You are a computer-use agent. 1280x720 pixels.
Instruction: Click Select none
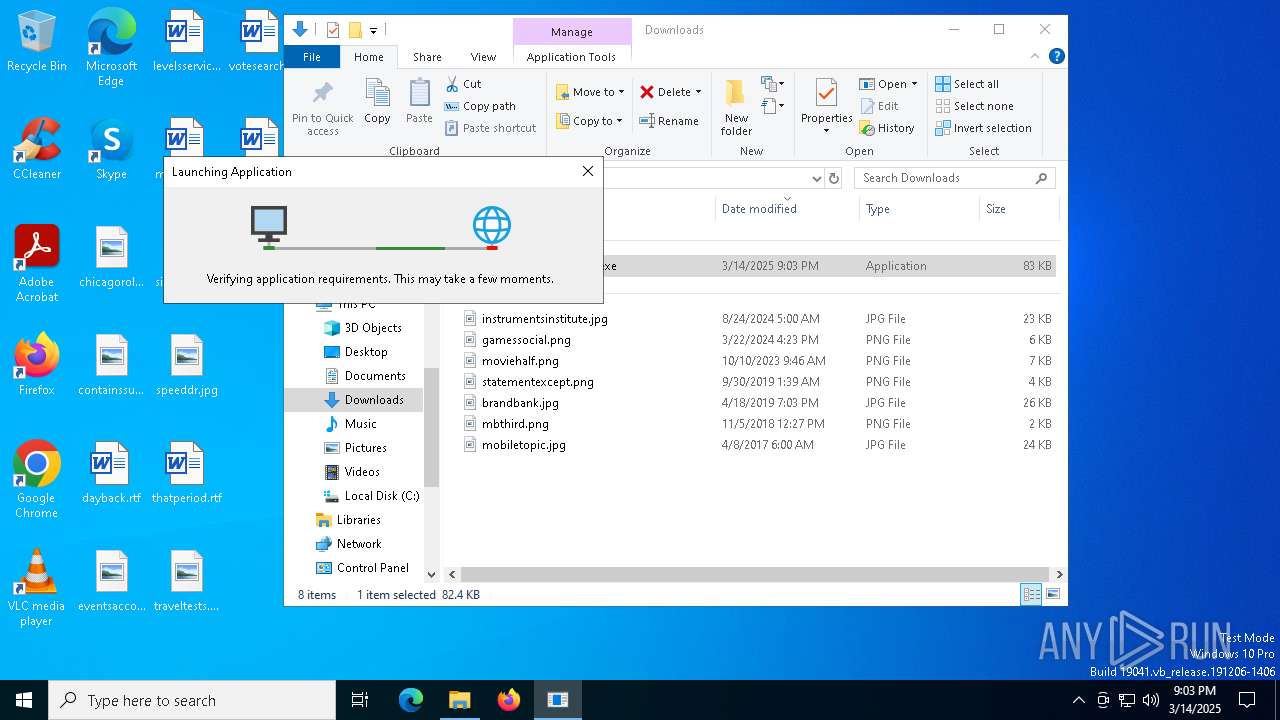(974, 106)
